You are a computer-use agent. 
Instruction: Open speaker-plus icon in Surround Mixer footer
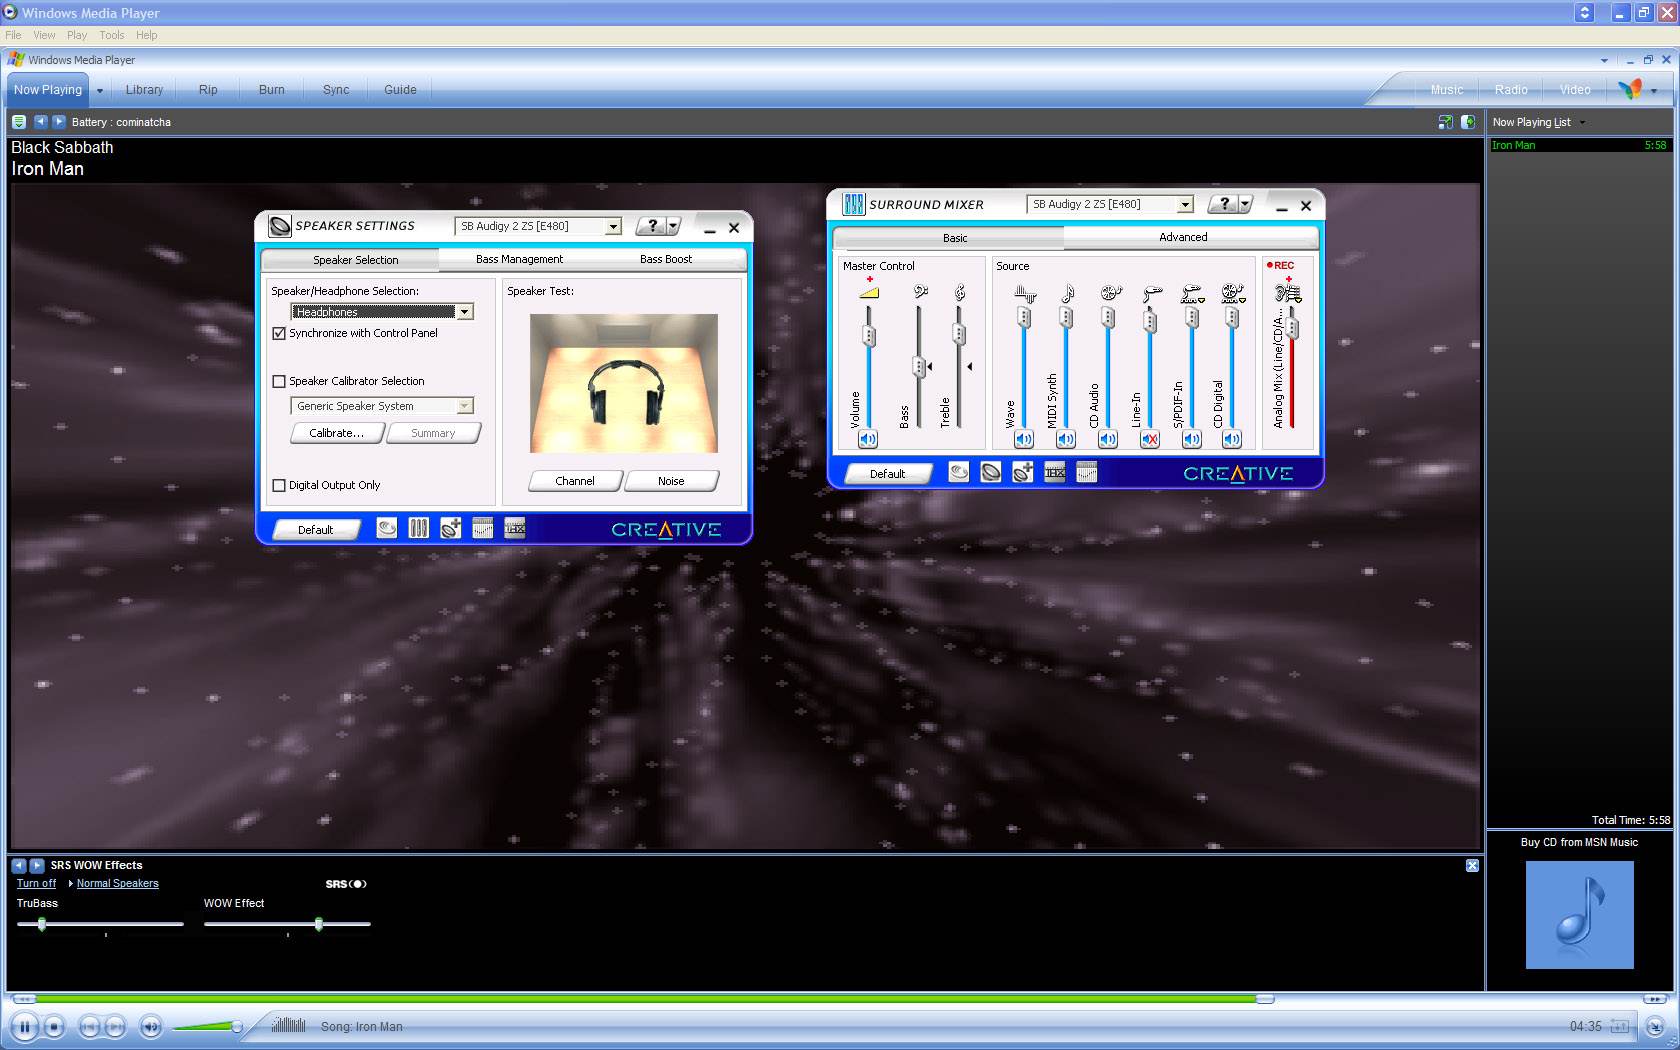click(x=1023, y=472)
